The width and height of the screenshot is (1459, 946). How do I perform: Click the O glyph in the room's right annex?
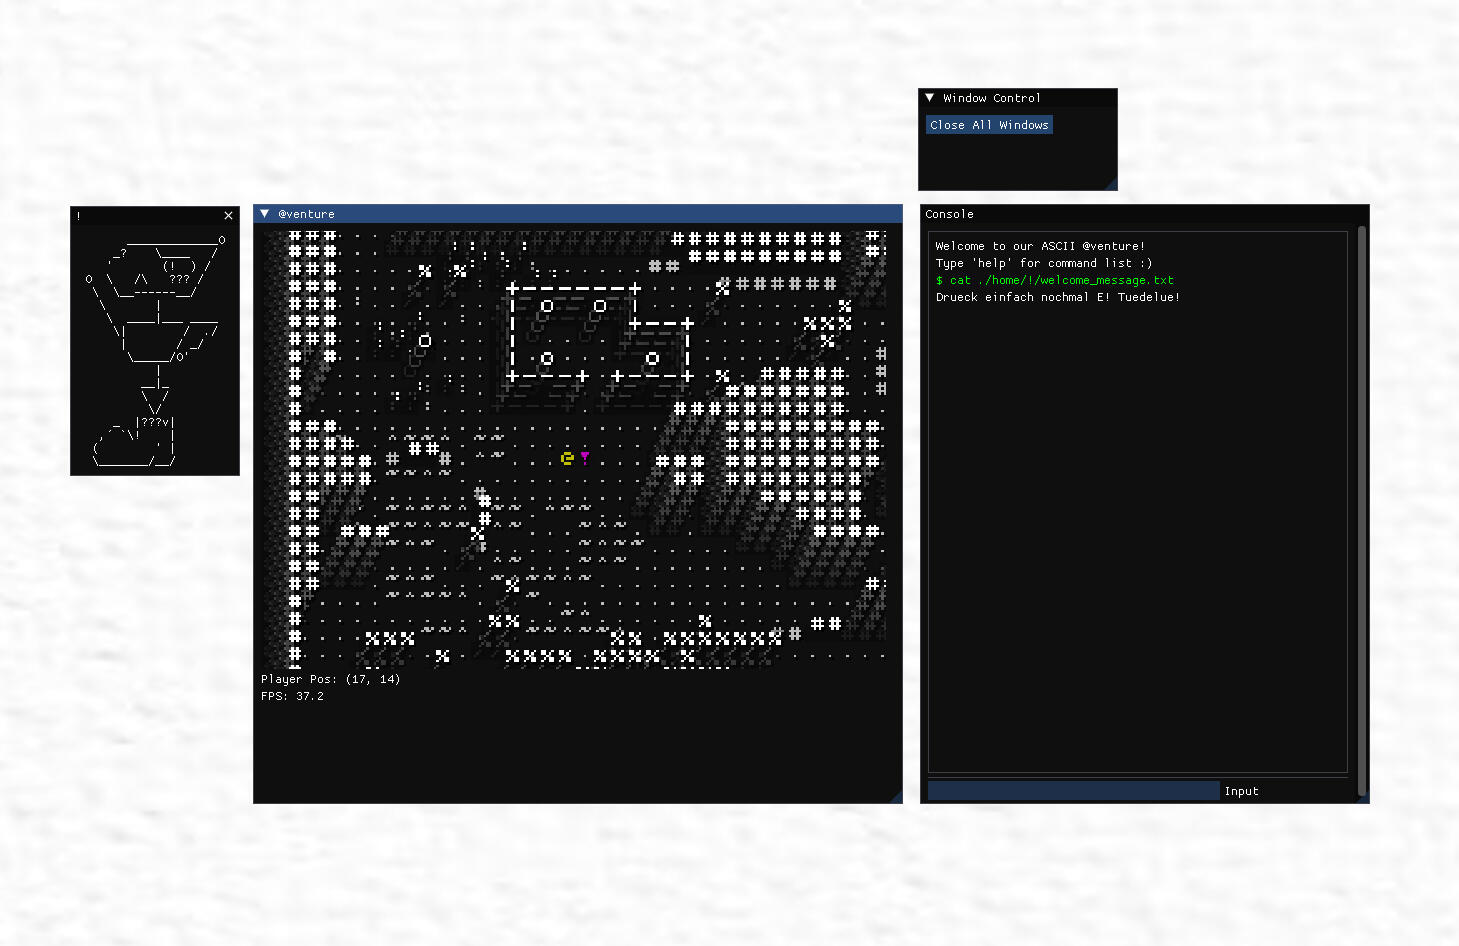coord(652,358)
